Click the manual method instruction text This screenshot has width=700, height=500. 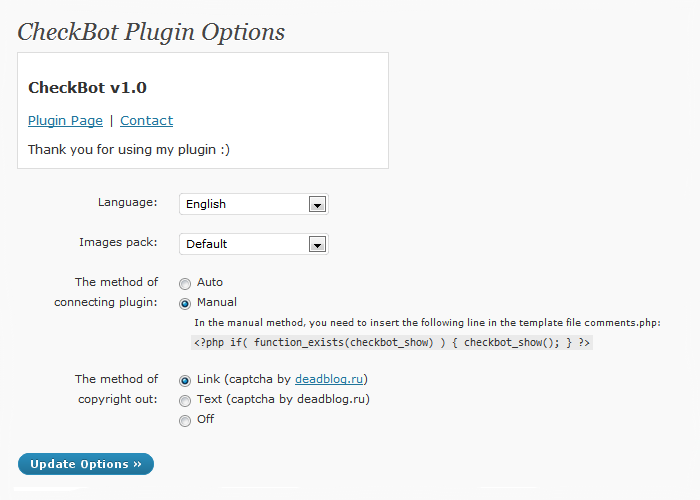[x=427, y=322]
